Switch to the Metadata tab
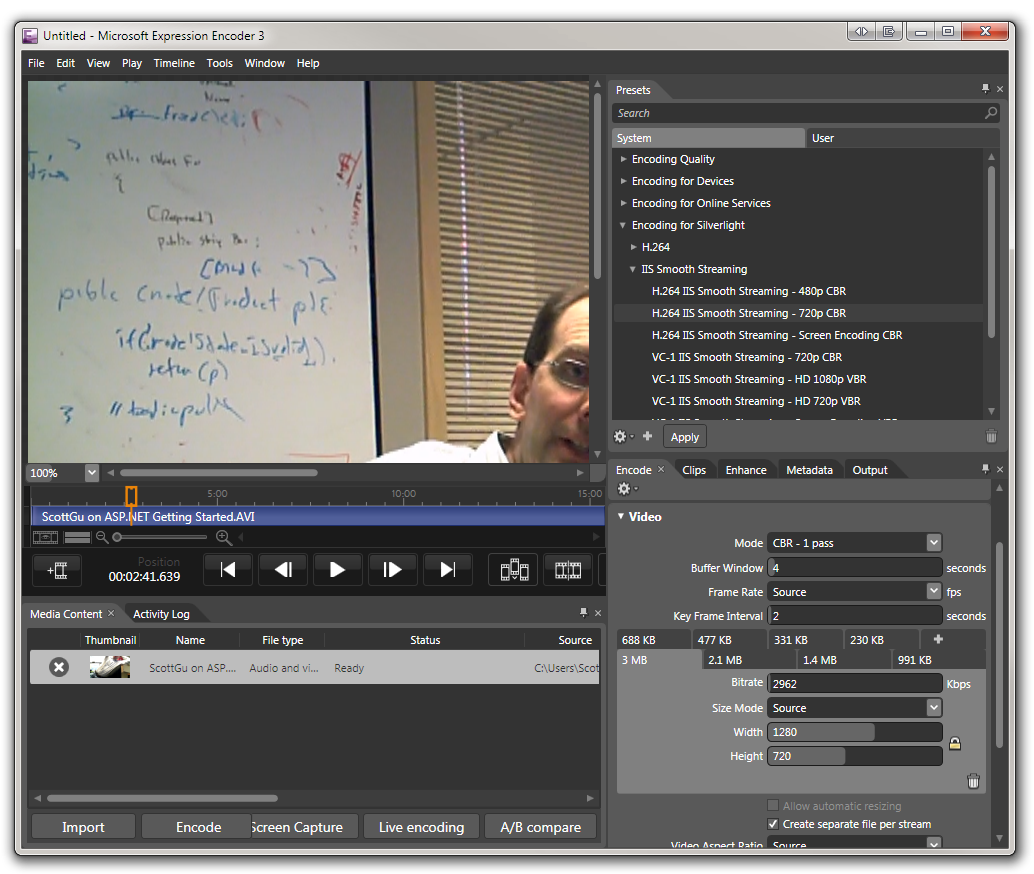Screen dimensions: 1034x874 click(x=809, y=470)
